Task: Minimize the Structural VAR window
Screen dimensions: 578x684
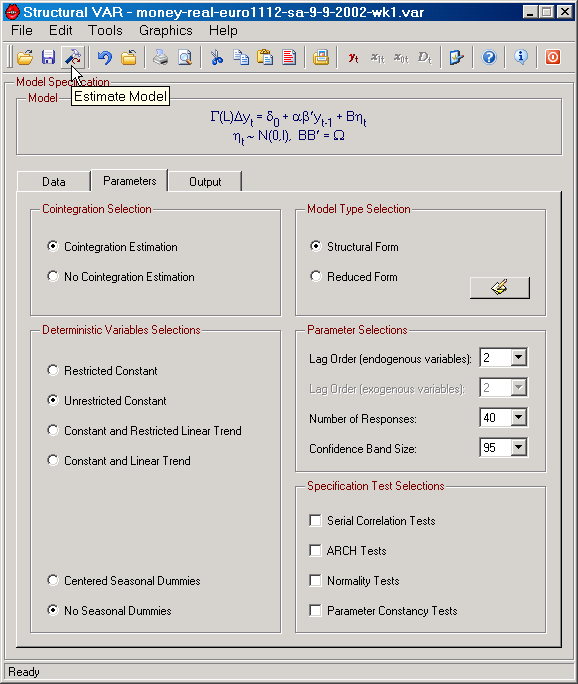Action: (530, 12)
